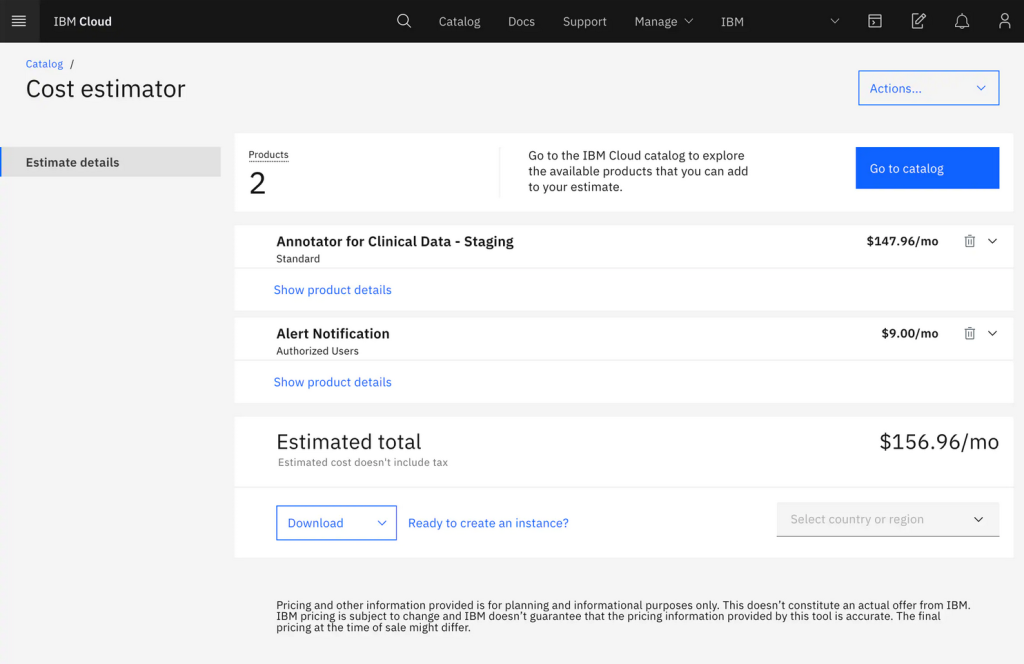Image resolution: width=1024 pixels, height=664 pixels.
Task: Click the Authorized Users plan text
Action: pyautogui.click(x=317, y=351)
